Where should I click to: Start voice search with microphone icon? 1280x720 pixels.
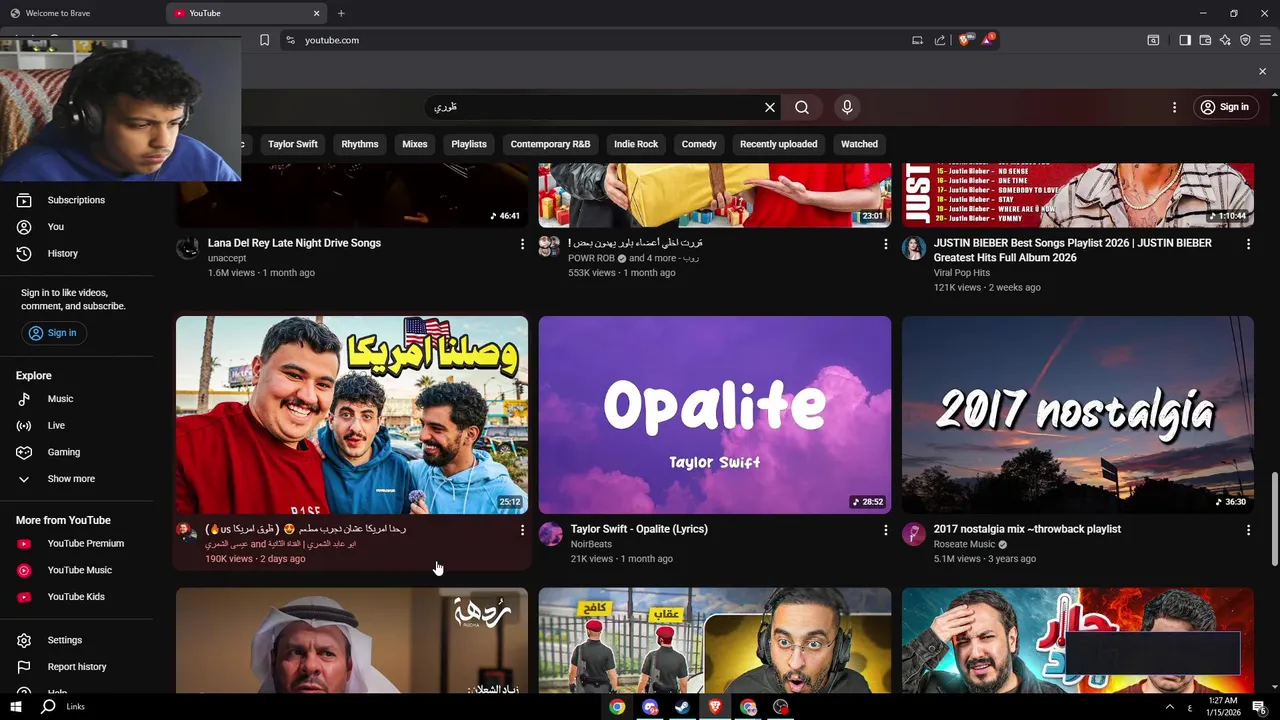[x=847, y=107]
